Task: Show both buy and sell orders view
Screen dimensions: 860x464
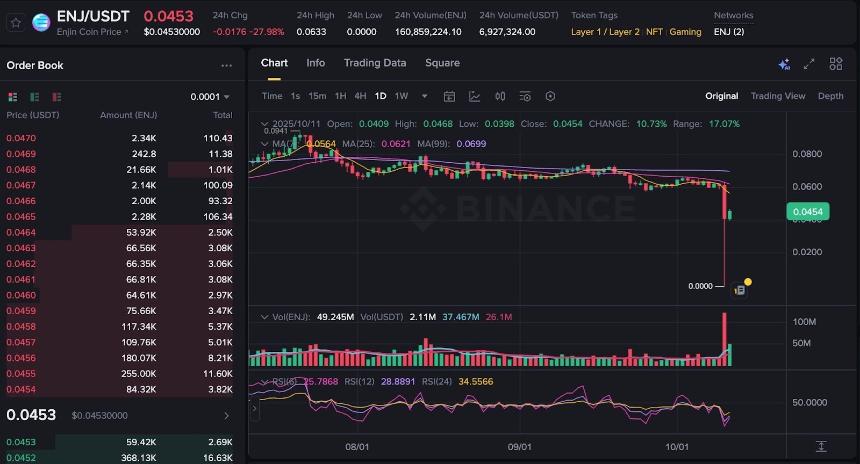Action: pos(13,97)
